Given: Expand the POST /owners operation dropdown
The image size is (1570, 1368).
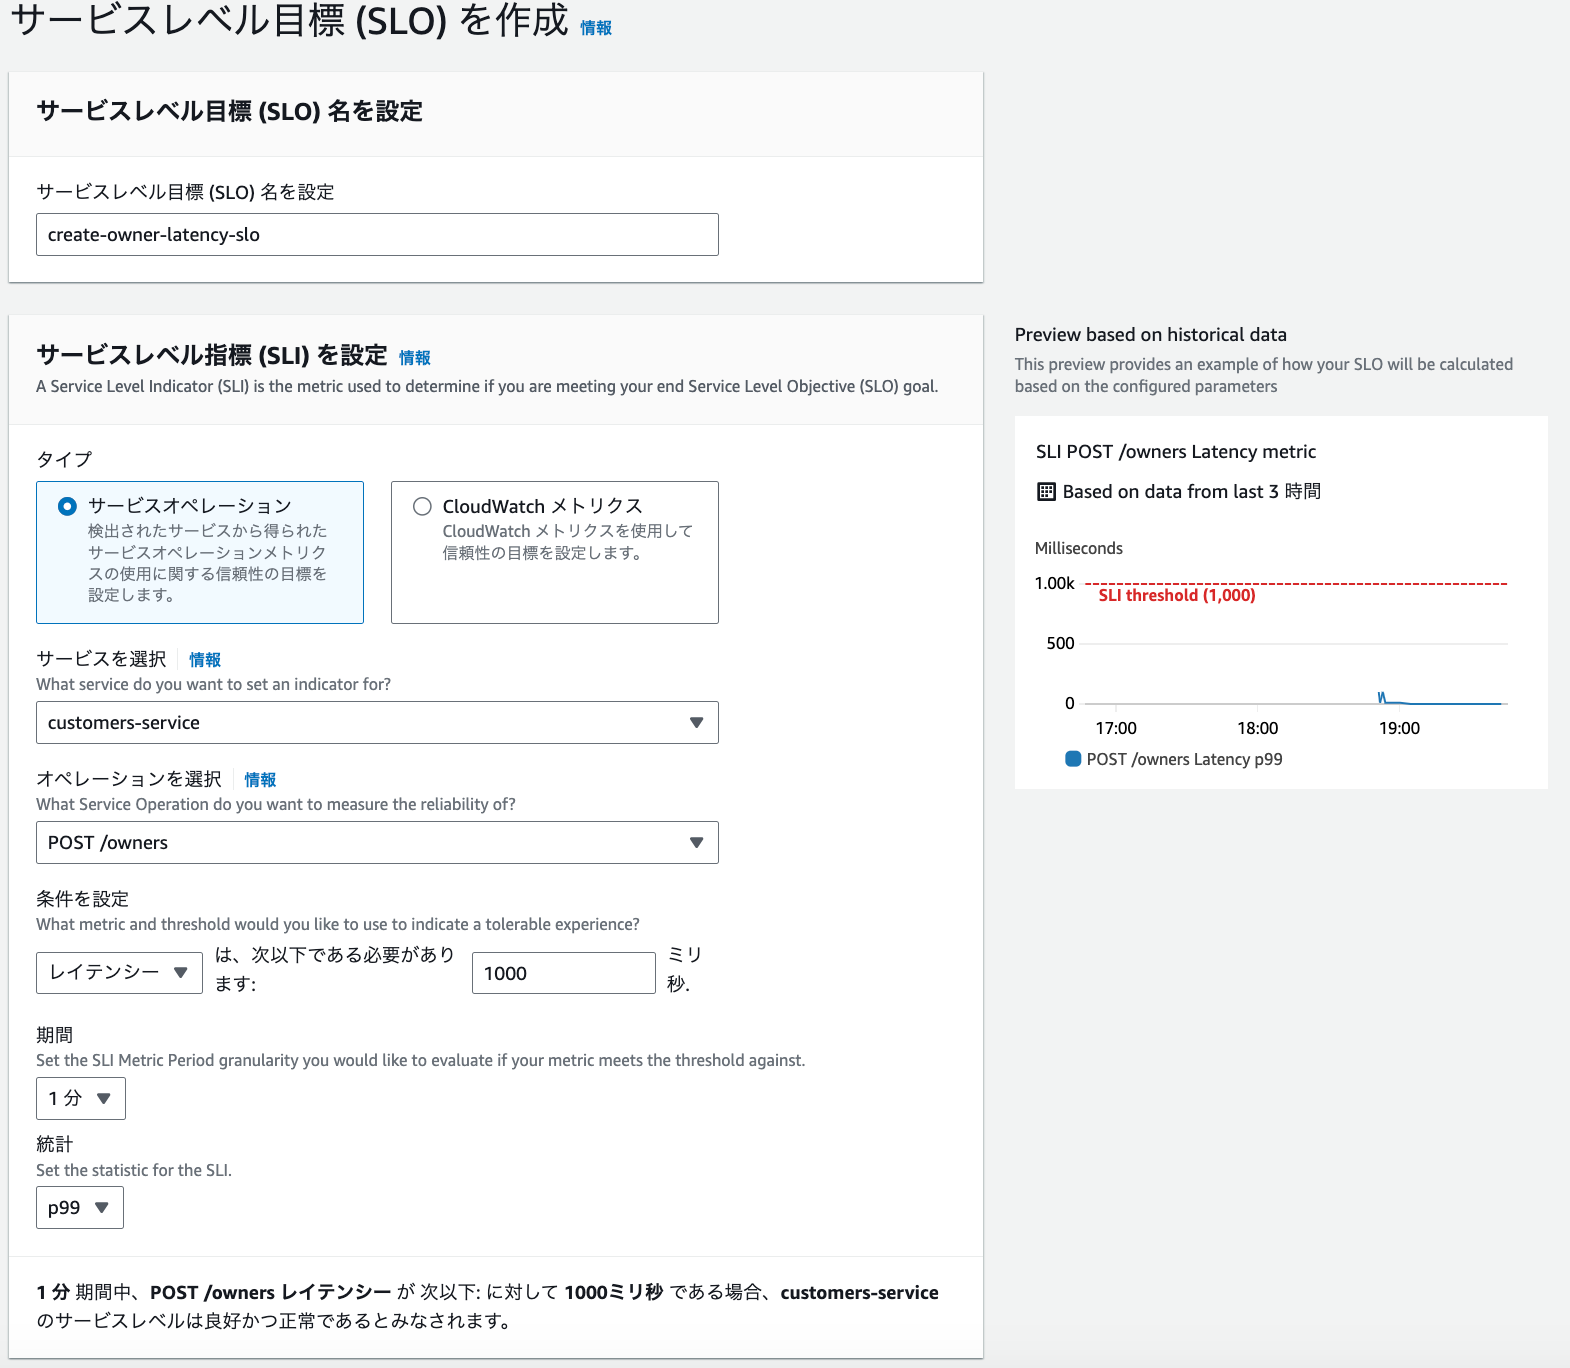Looking at the screenshot, I should point(377,843).
